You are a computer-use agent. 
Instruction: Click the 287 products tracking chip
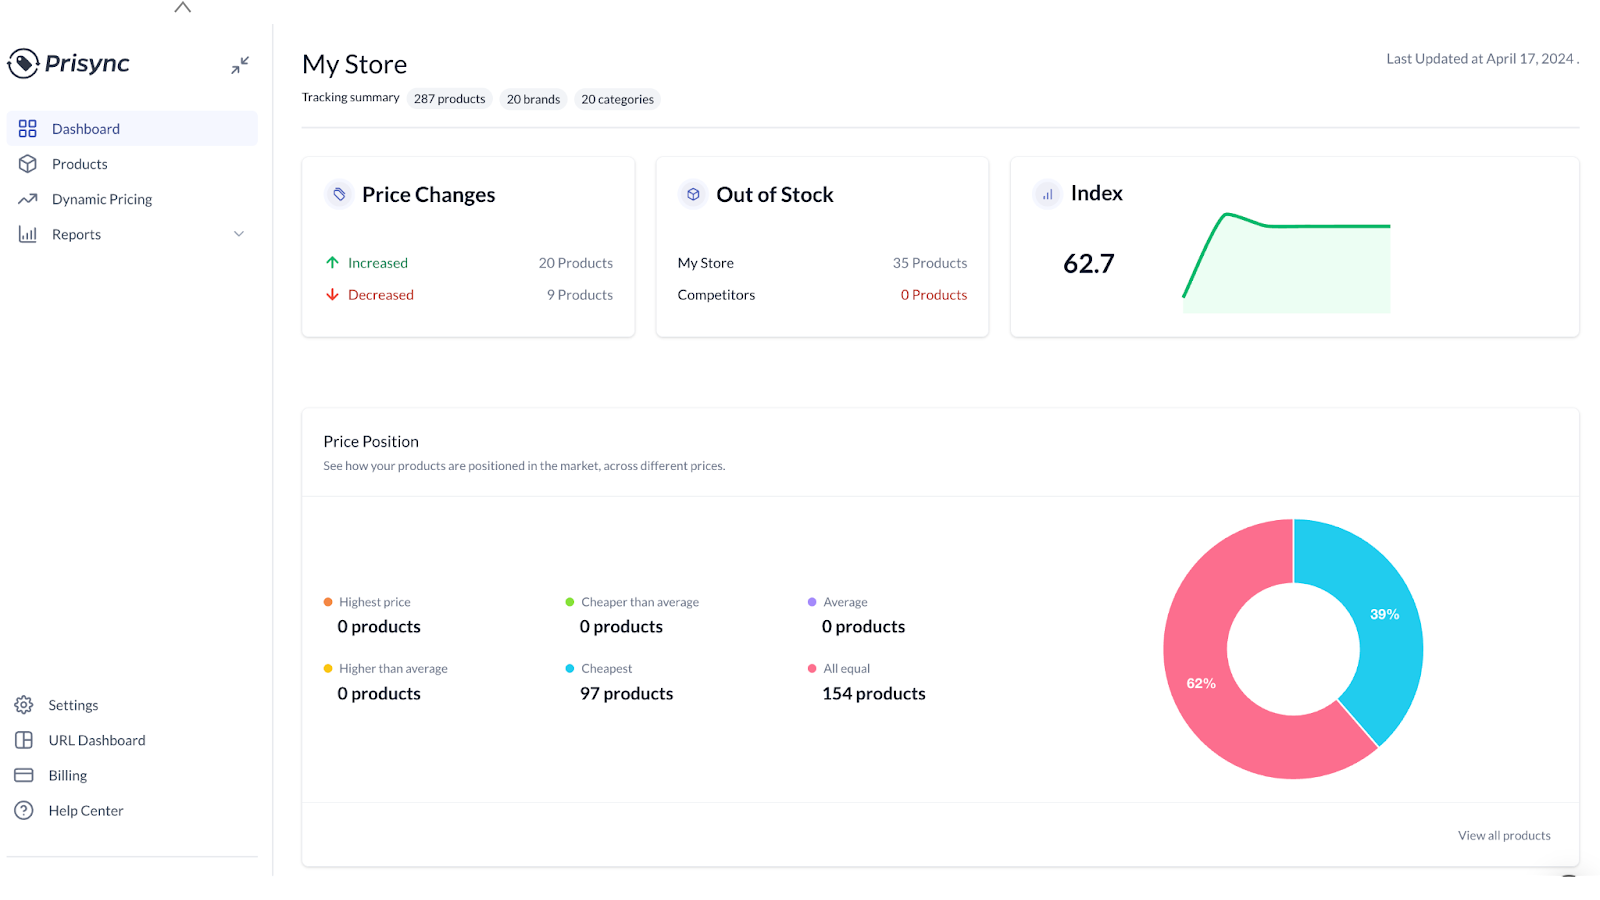449,98
